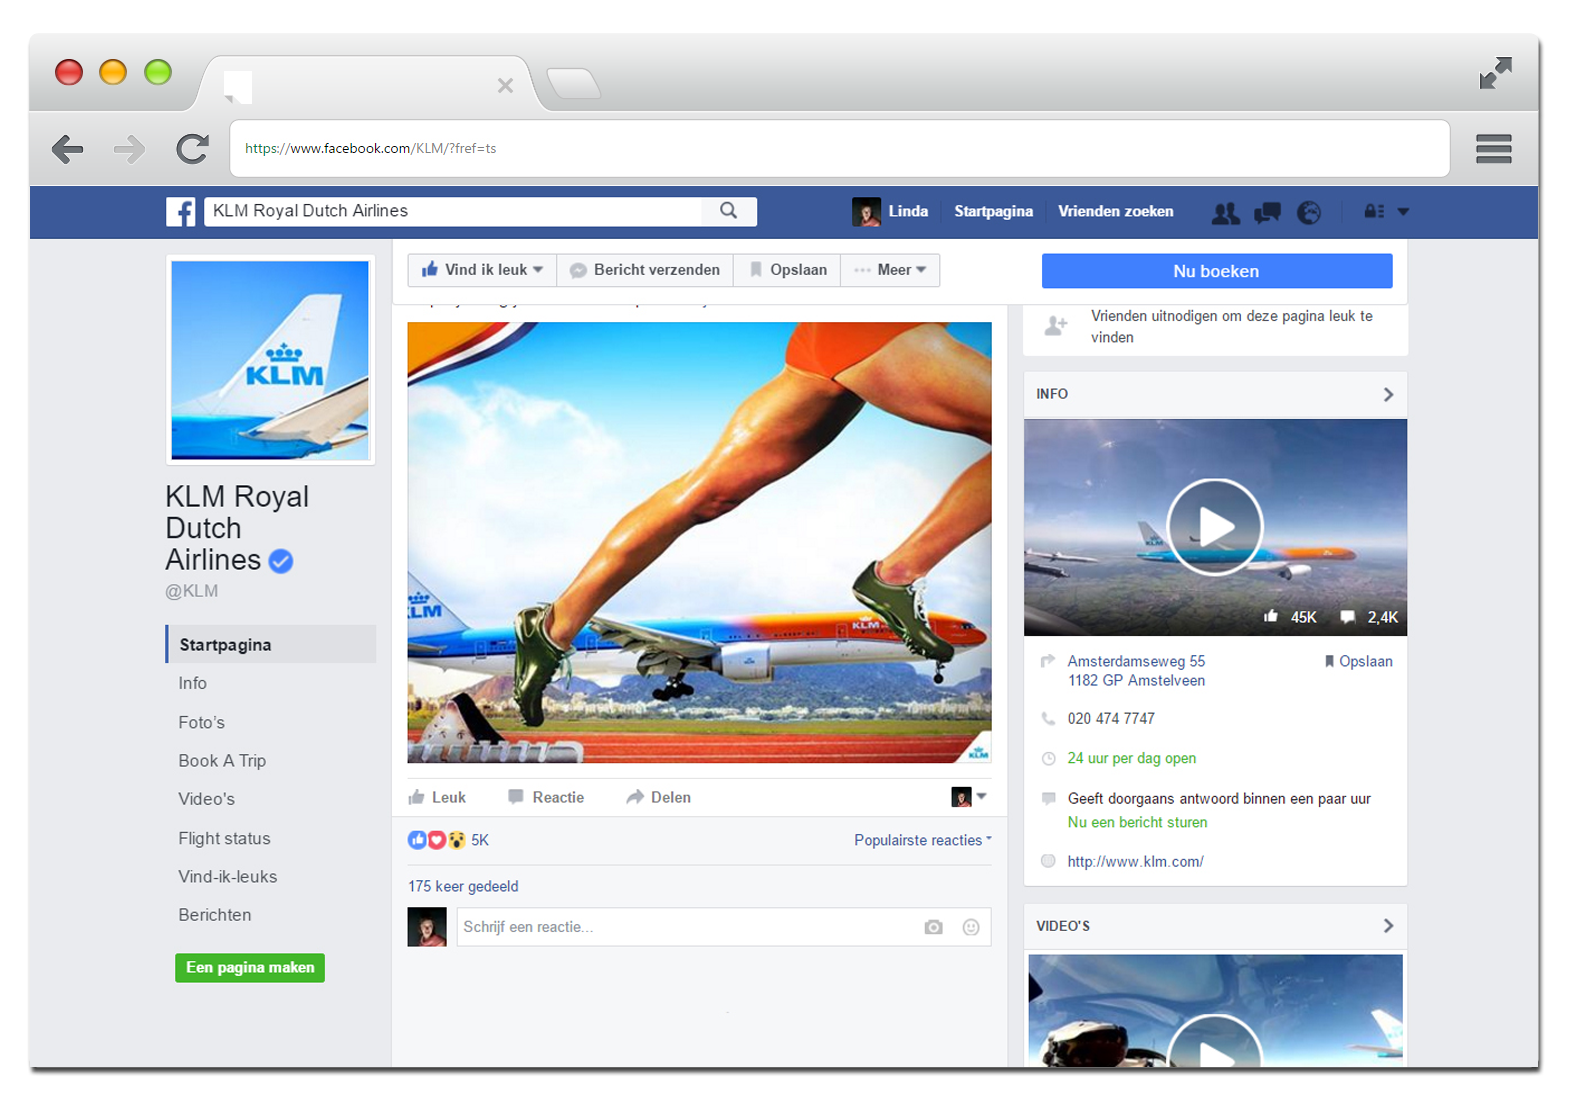Open Flight status in the sidebar
Screen dimensions: 1574x1102
click(224, 838)
